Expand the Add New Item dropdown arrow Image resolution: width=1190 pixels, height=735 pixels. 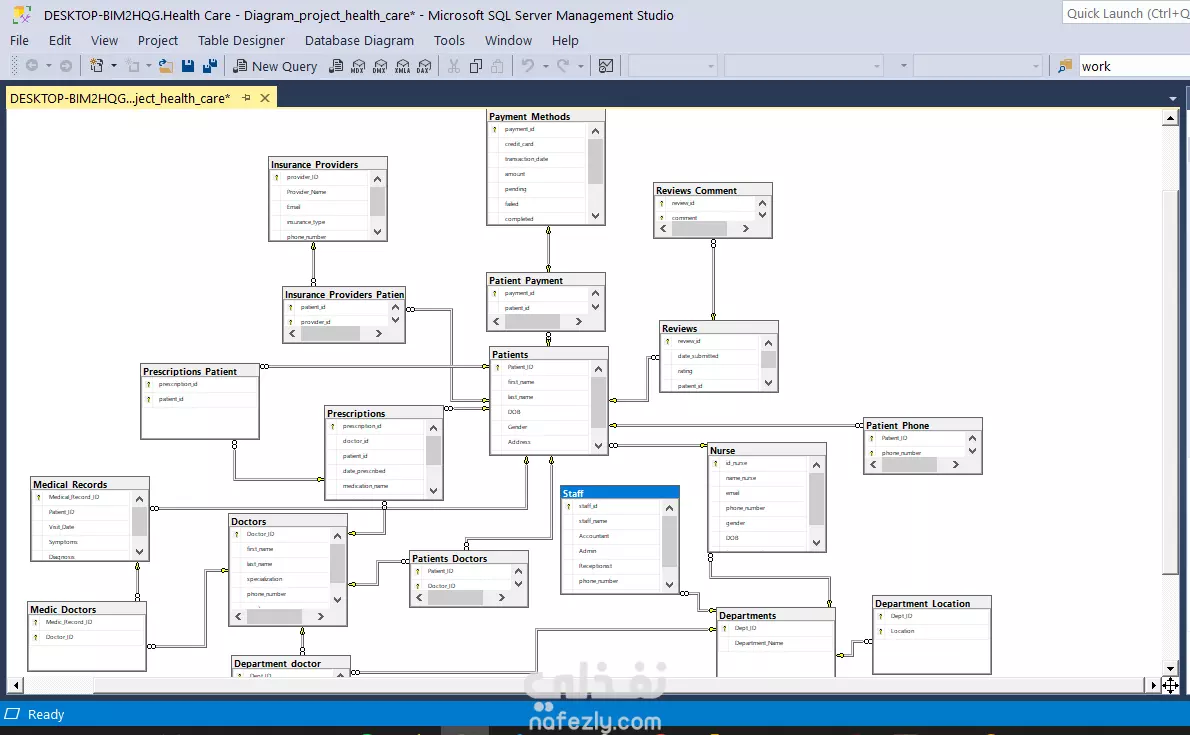(x=149, y=66)
